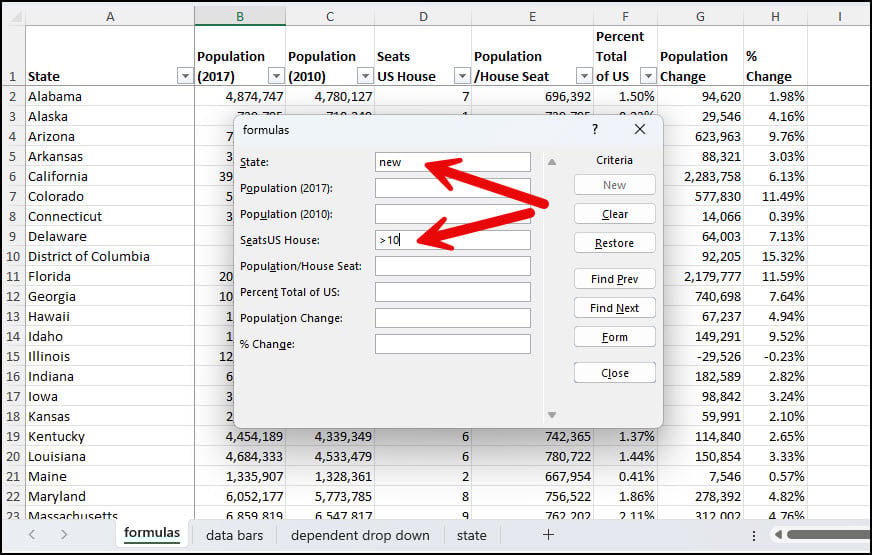Click the Kentucky cell
The height and width of the screenshot is (555, 872).
(x=110, y=437)
